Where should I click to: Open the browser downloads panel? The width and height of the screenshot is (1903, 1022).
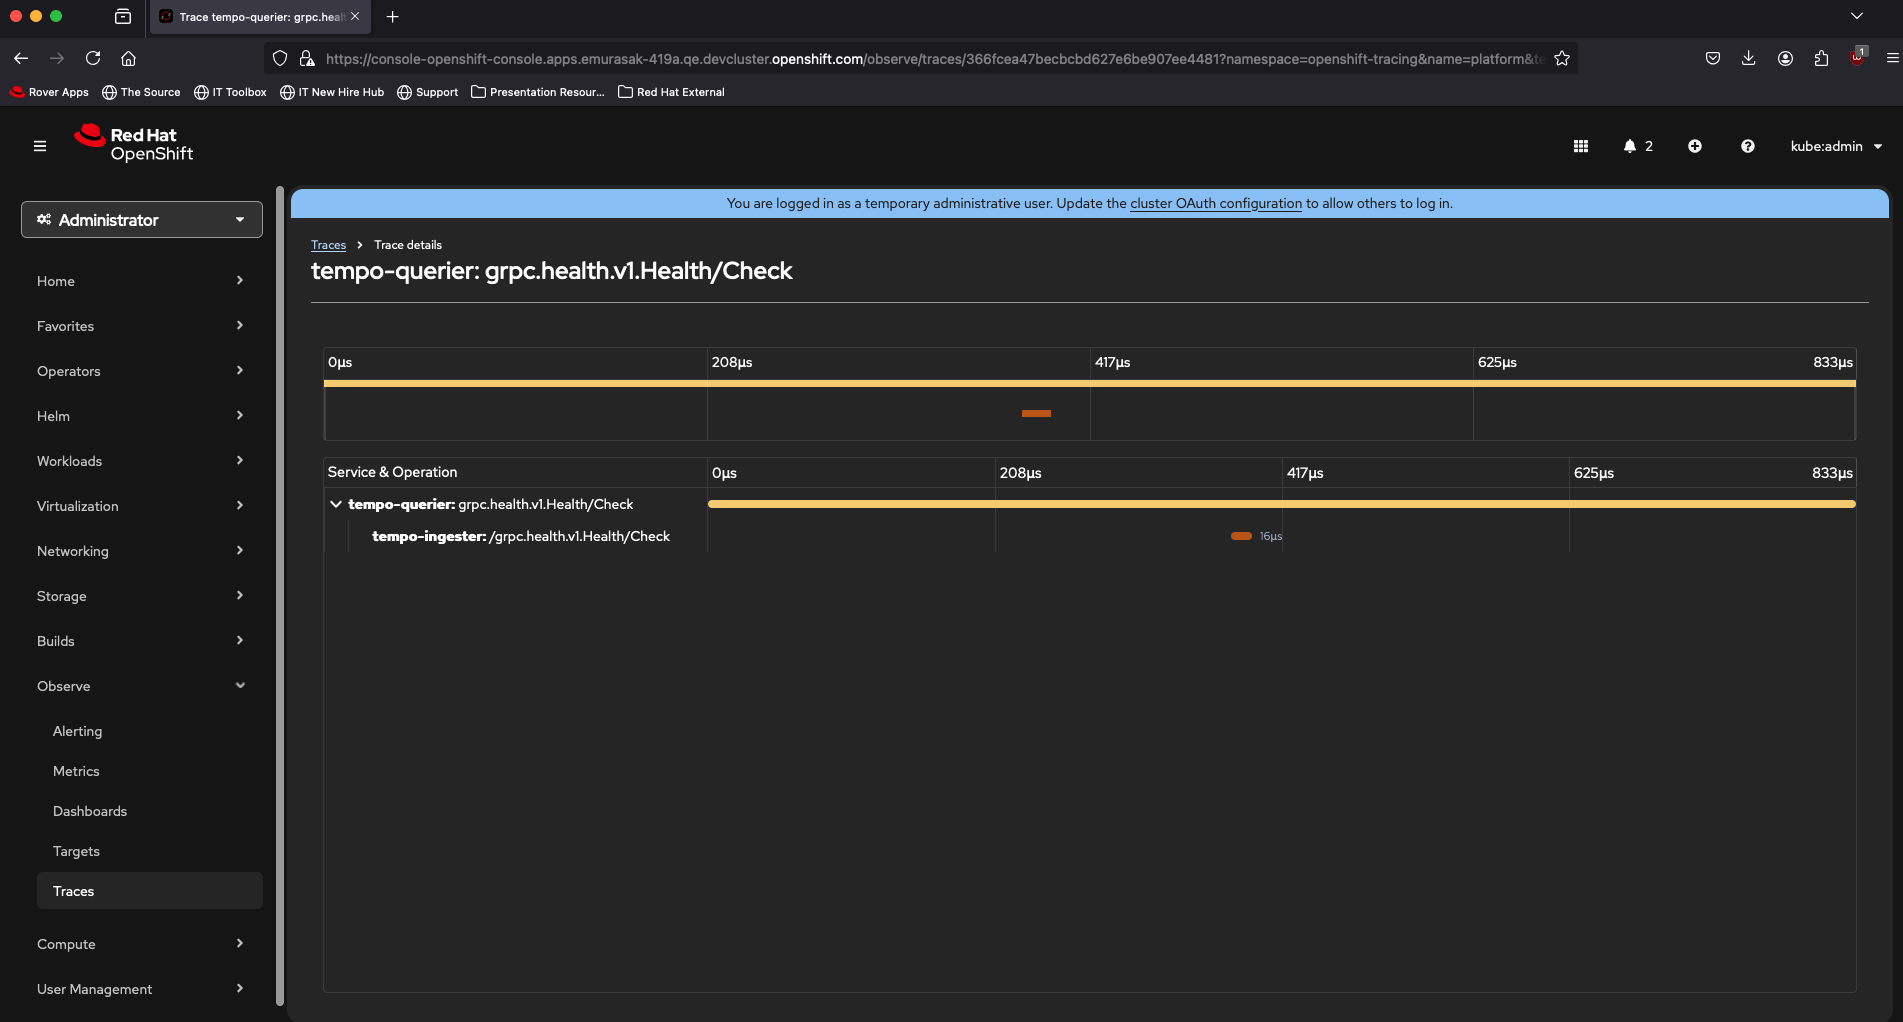point(1749,58)
